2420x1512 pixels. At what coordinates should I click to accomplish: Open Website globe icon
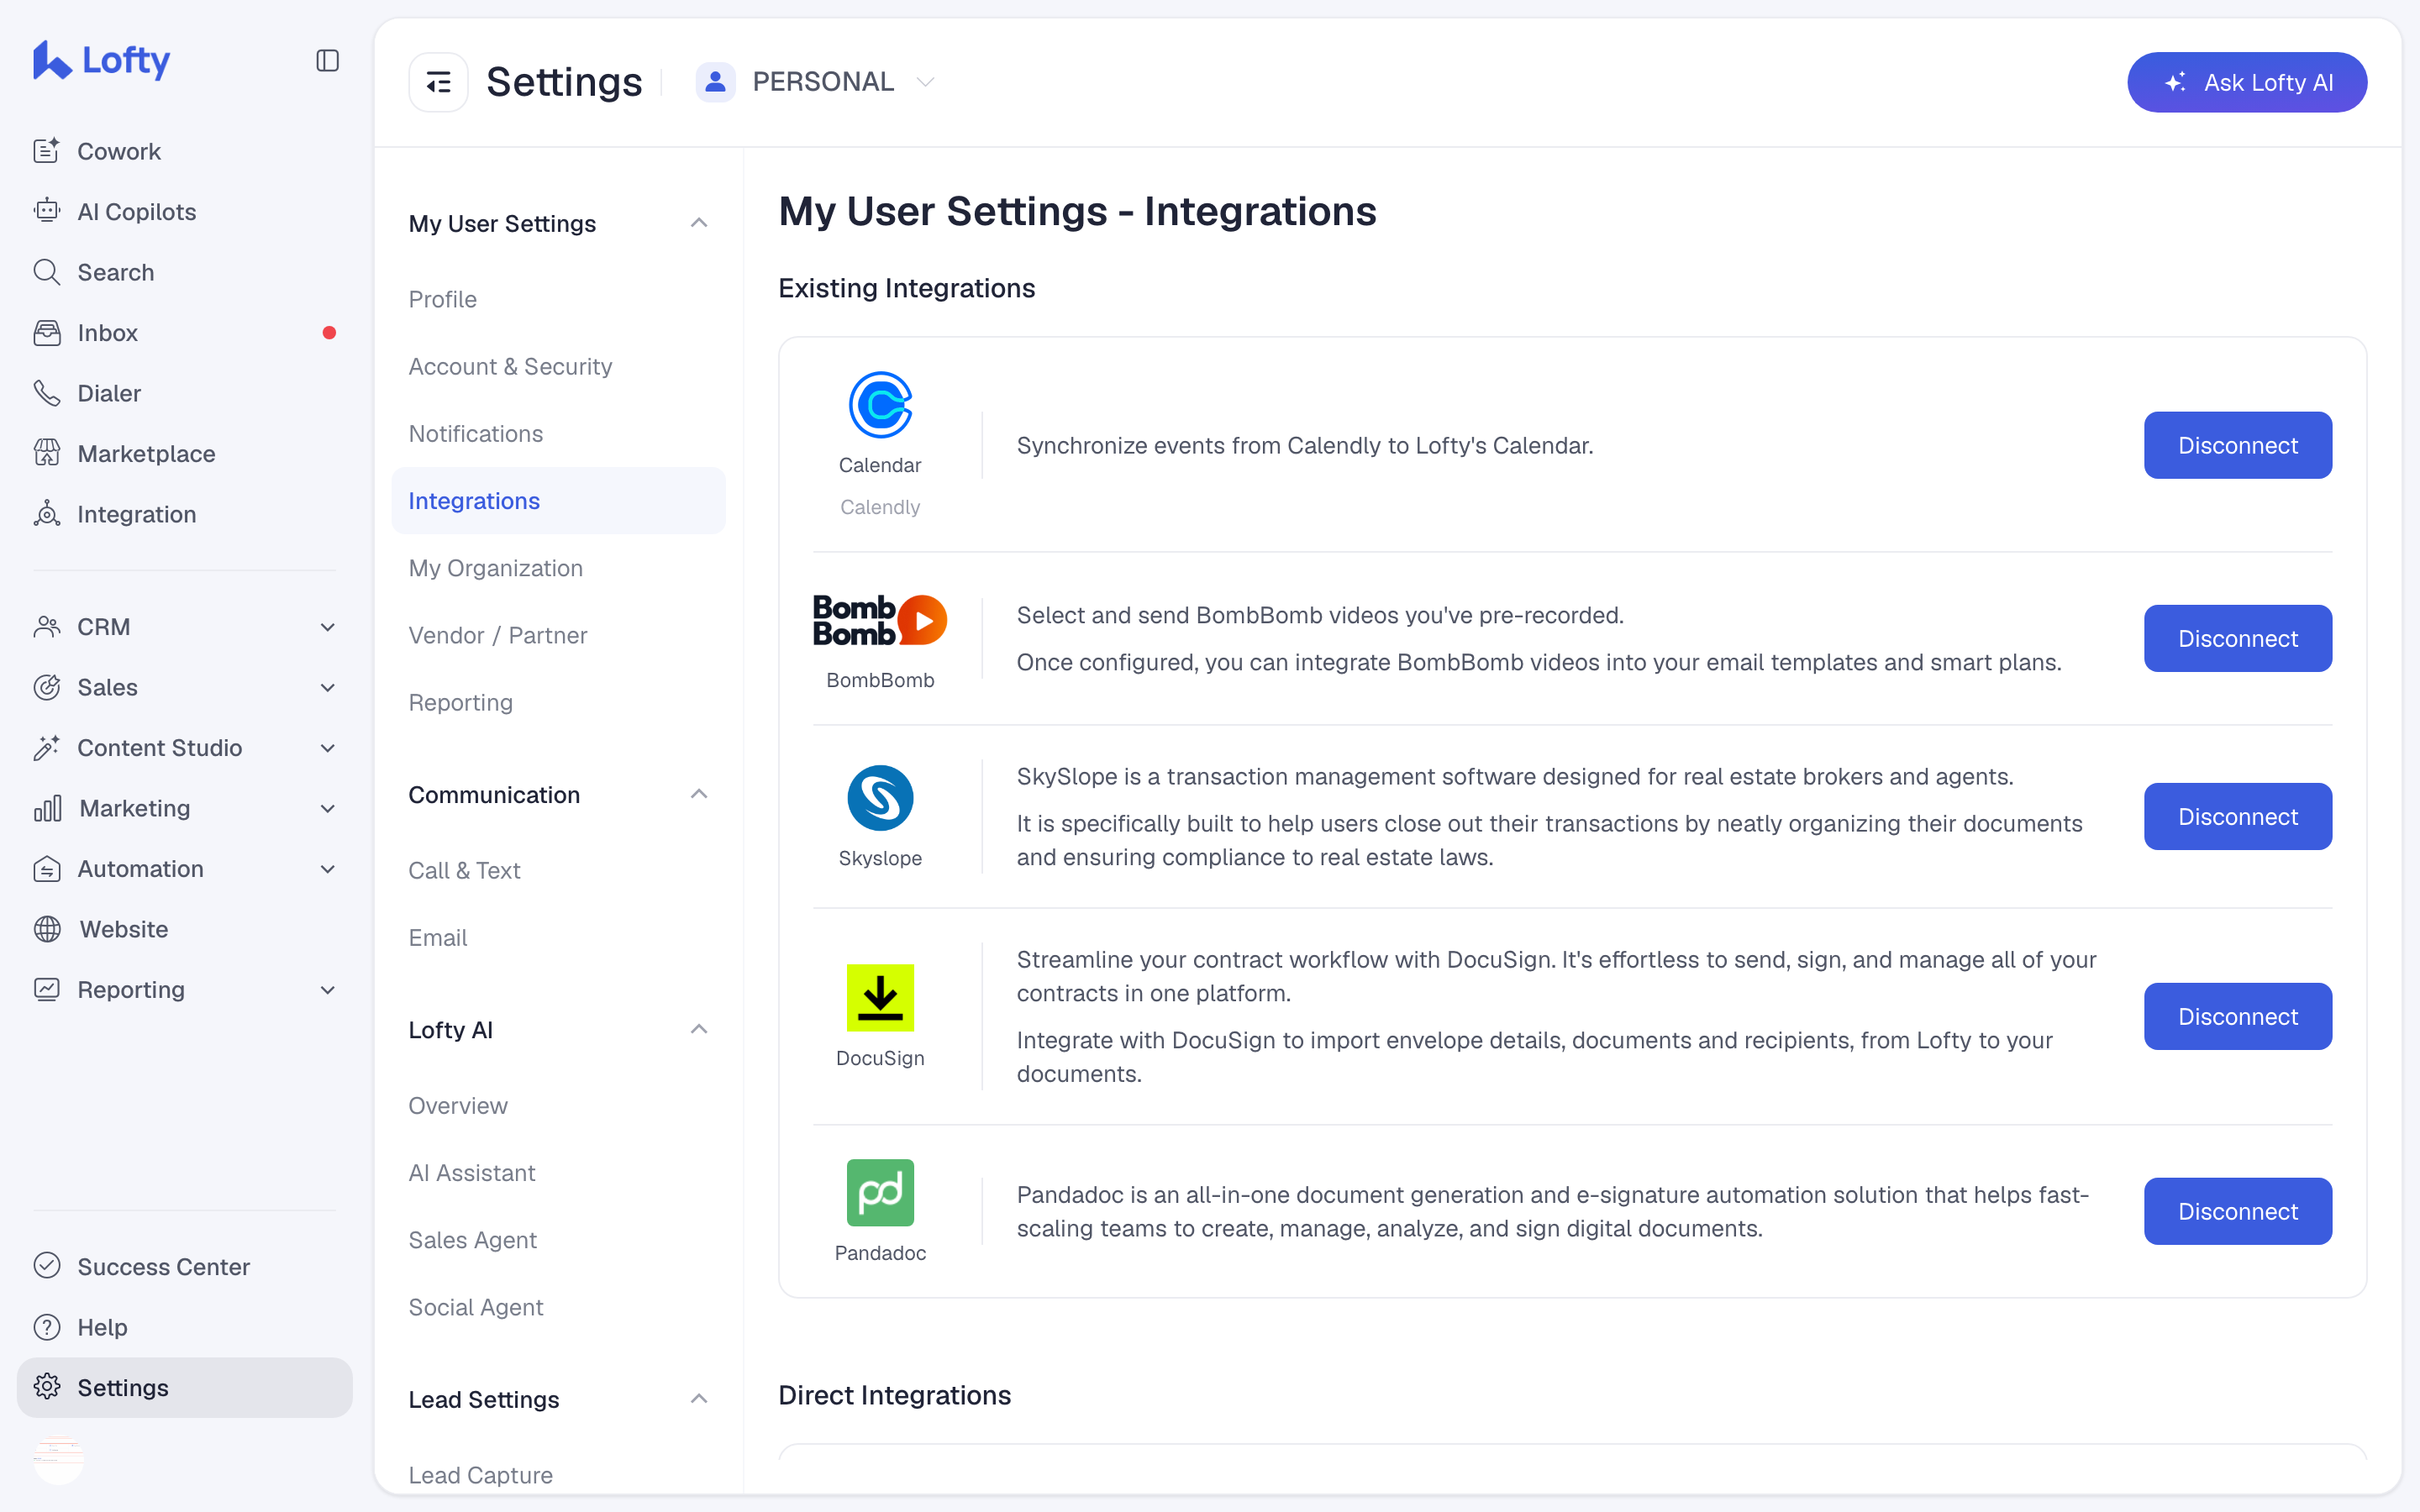(x=47, y=929)
